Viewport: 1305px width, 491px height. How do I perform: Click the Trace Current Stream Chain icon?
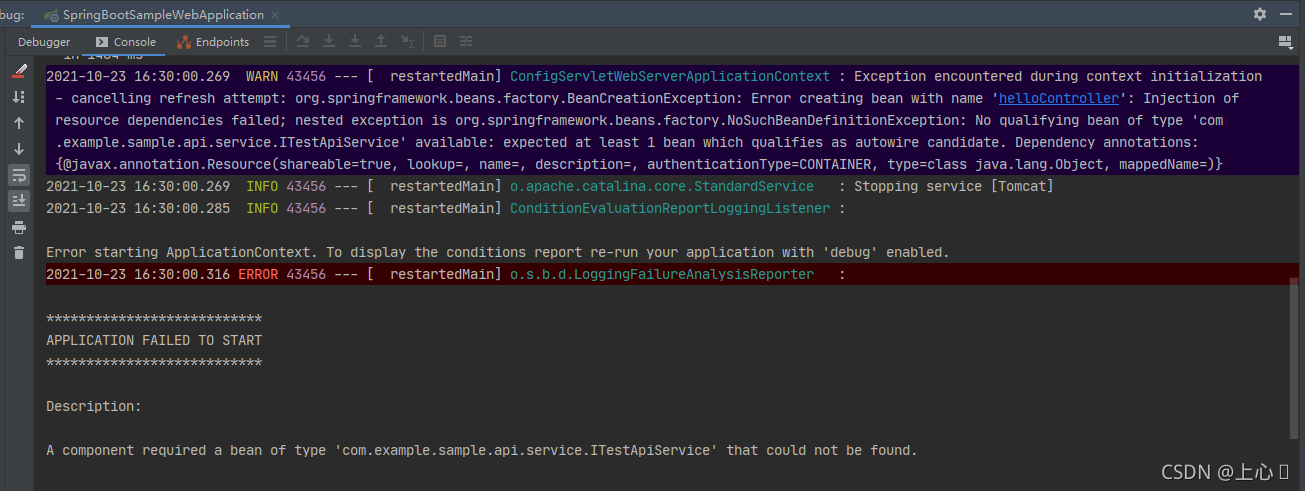(466, 41)
